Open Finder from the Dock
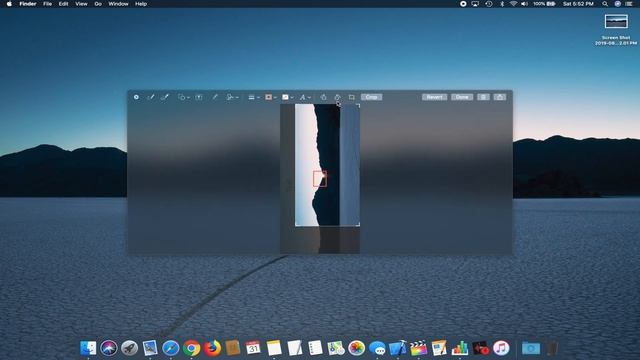This screenshot has width=640, height=360. (88, 348)
